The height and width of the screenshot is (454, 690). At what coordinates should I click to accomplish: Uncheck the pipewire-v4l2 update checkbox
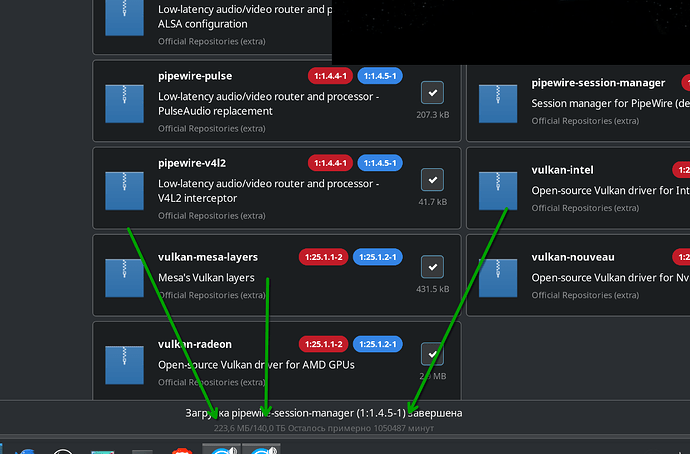click(432, 179)
